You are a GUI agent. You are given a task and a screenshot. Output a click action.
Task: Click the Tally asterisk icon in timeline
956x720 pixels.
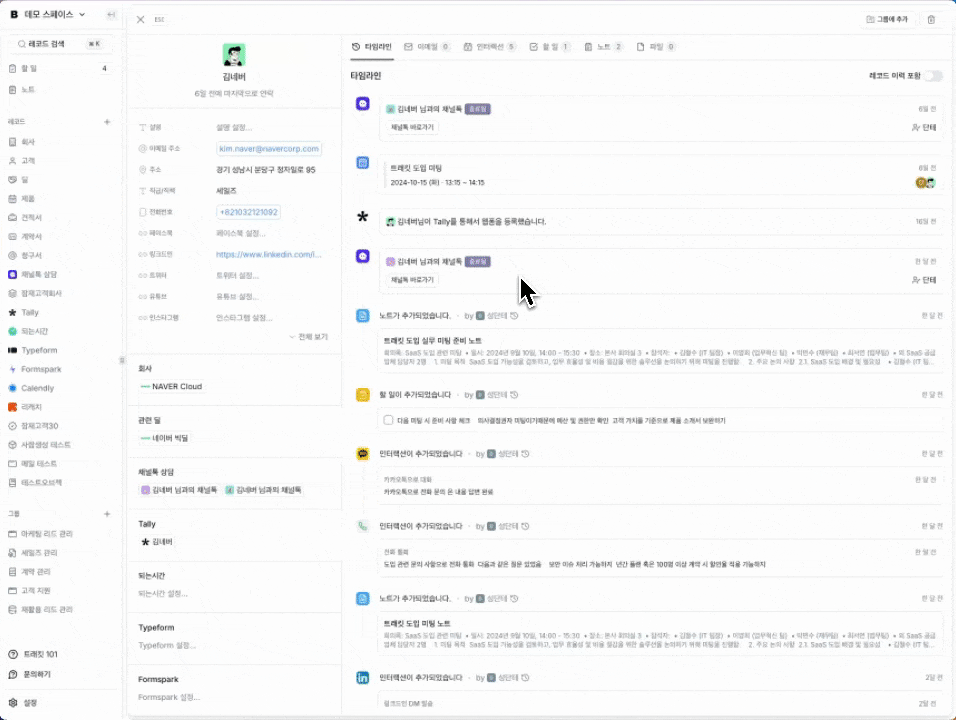tap(363, 217)
